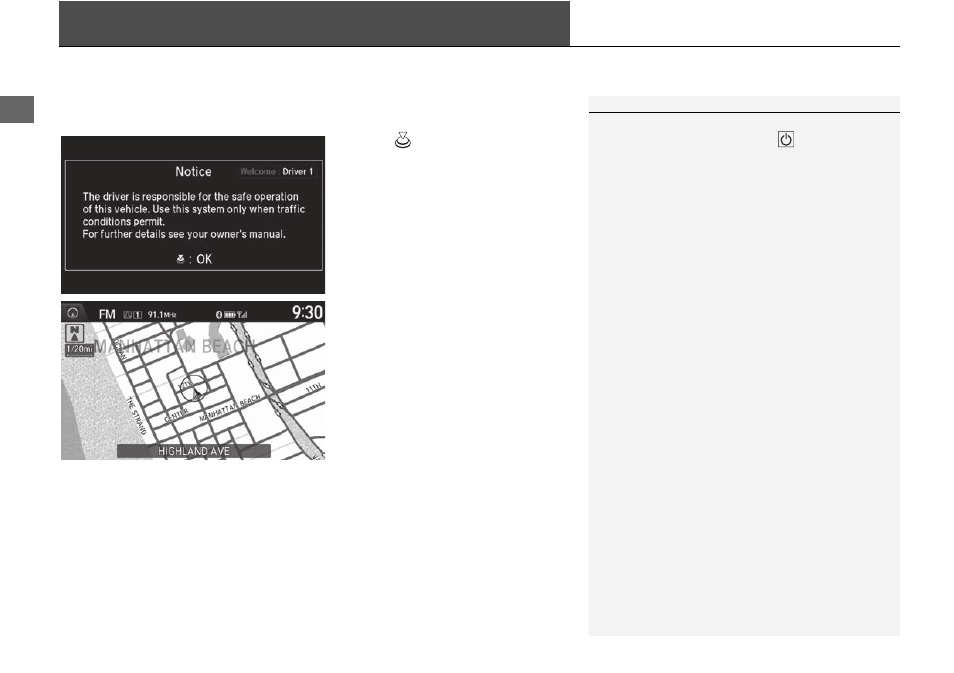Screen dimensions: 954x673
Task: Click the Welcome : Driver 1 label
Action: (276, 172)
